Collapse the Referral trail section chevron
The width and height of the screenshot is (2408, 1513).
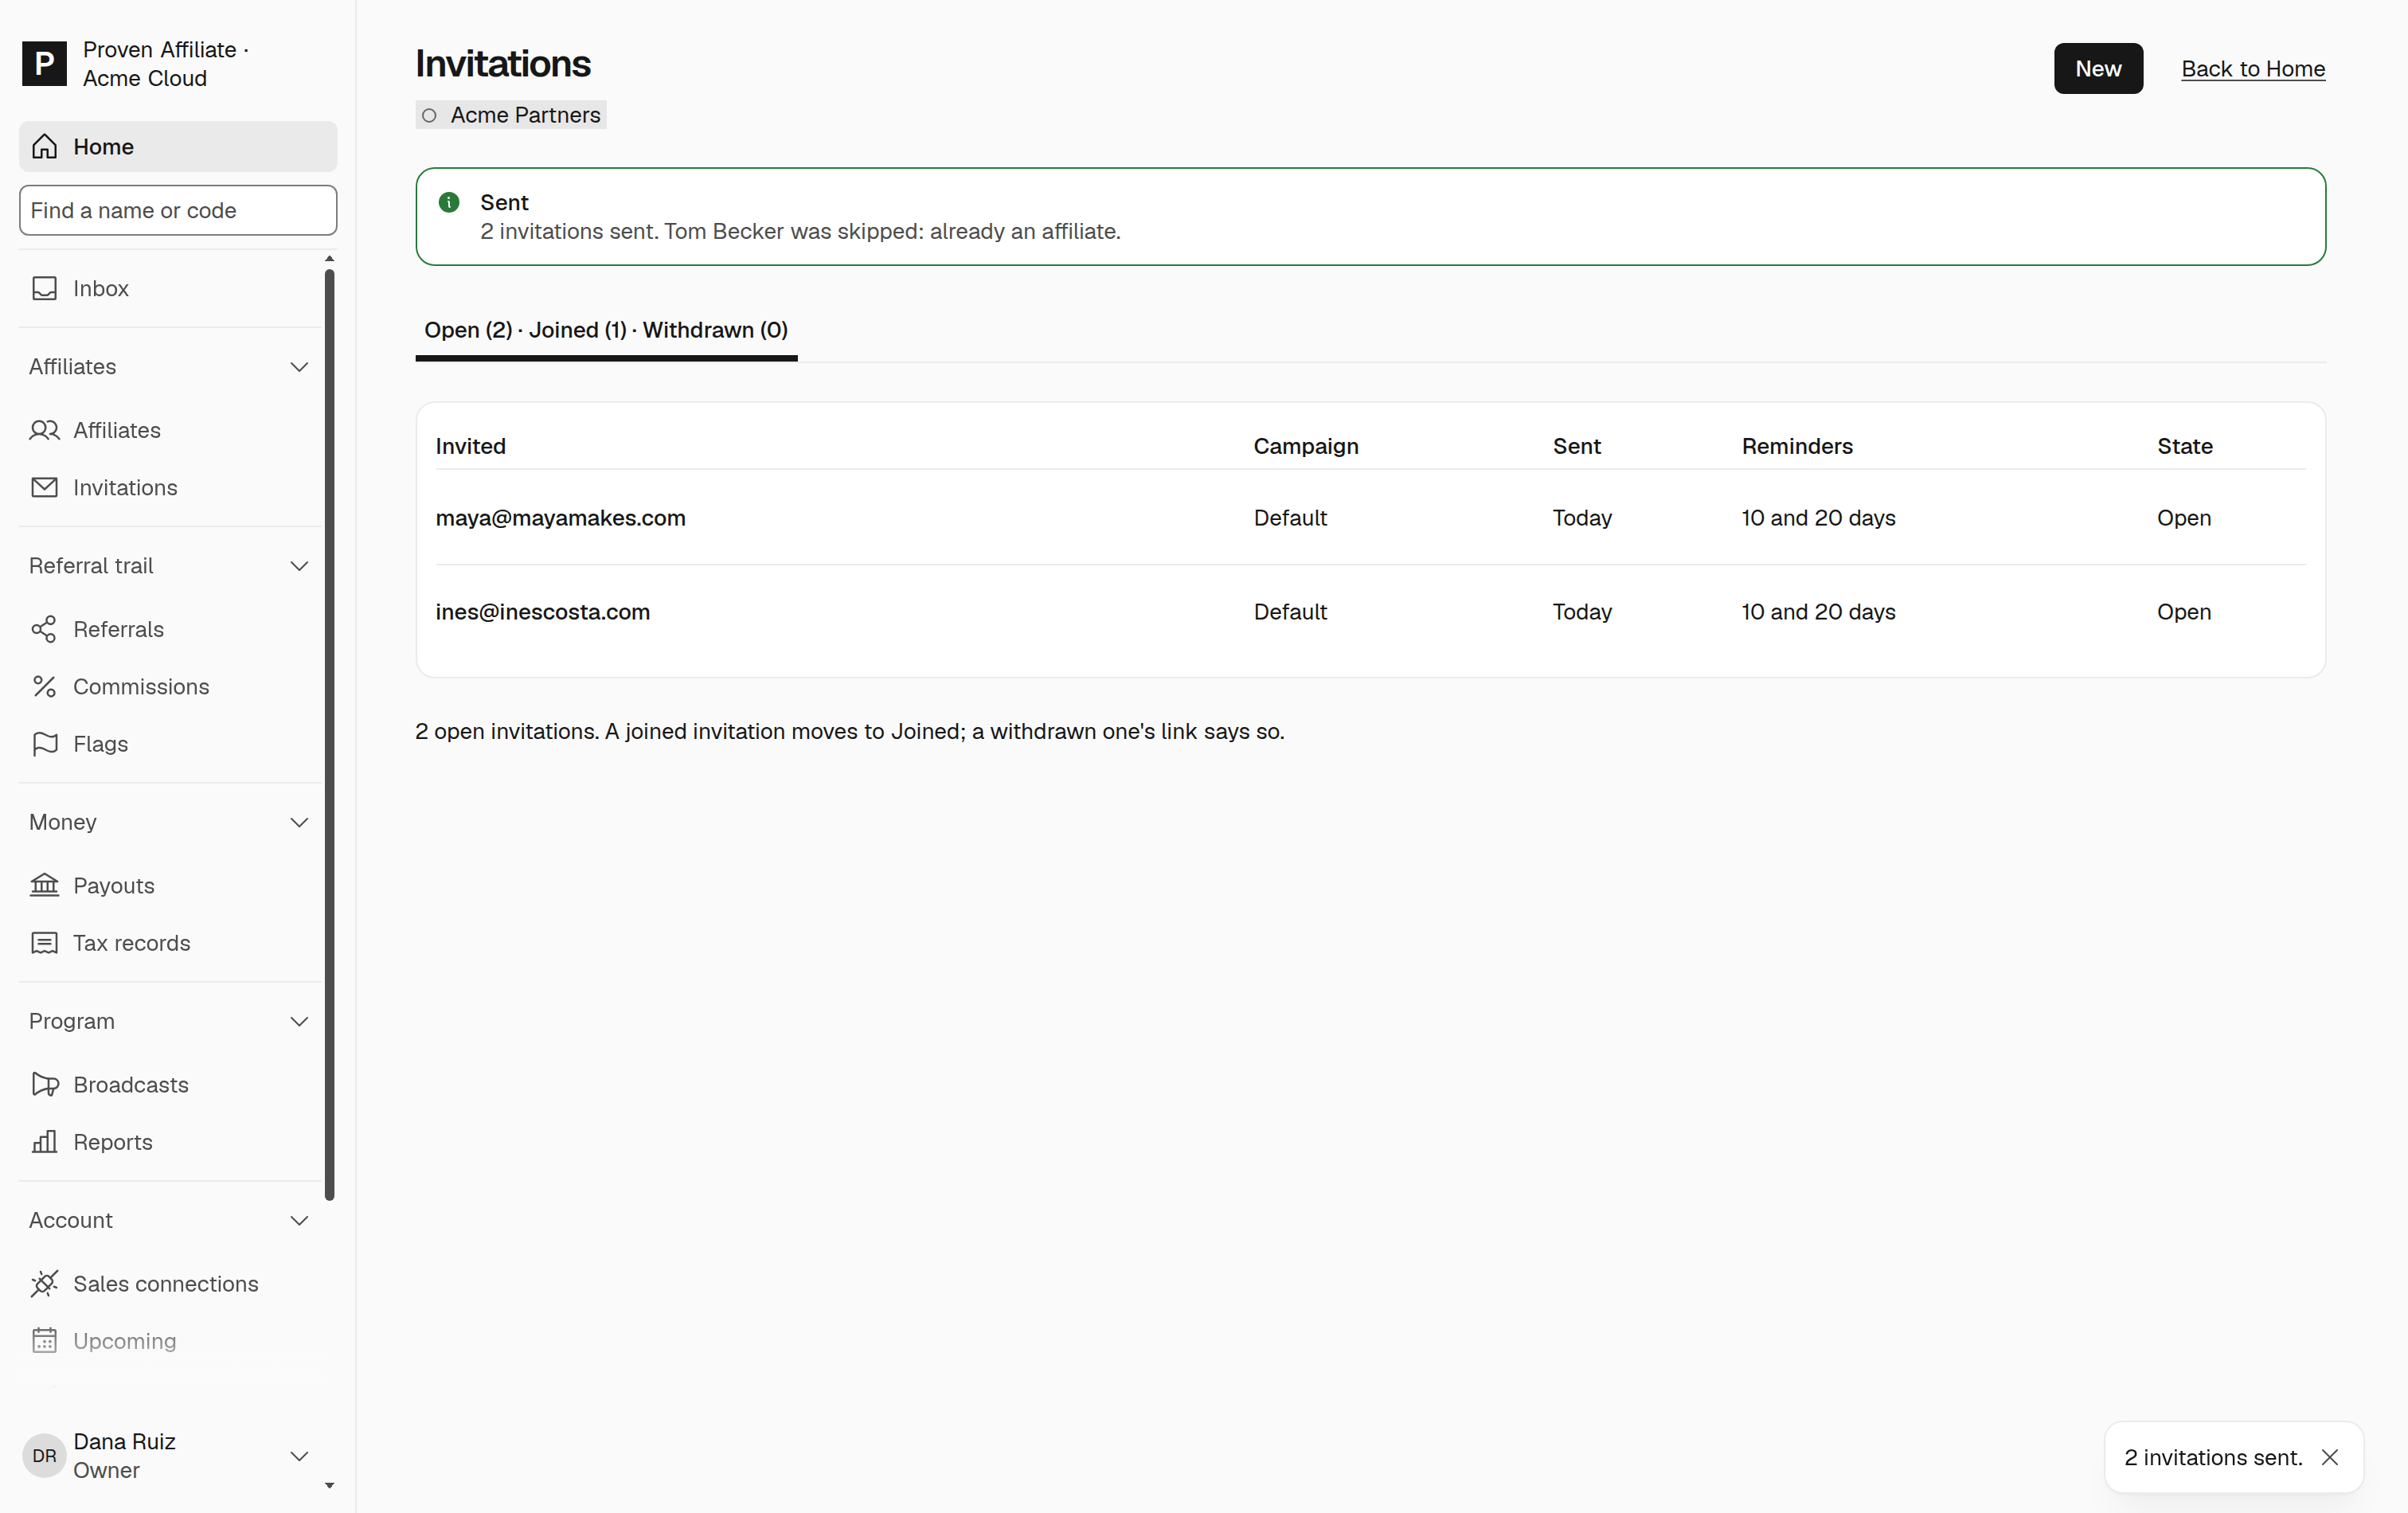[298, 566]
